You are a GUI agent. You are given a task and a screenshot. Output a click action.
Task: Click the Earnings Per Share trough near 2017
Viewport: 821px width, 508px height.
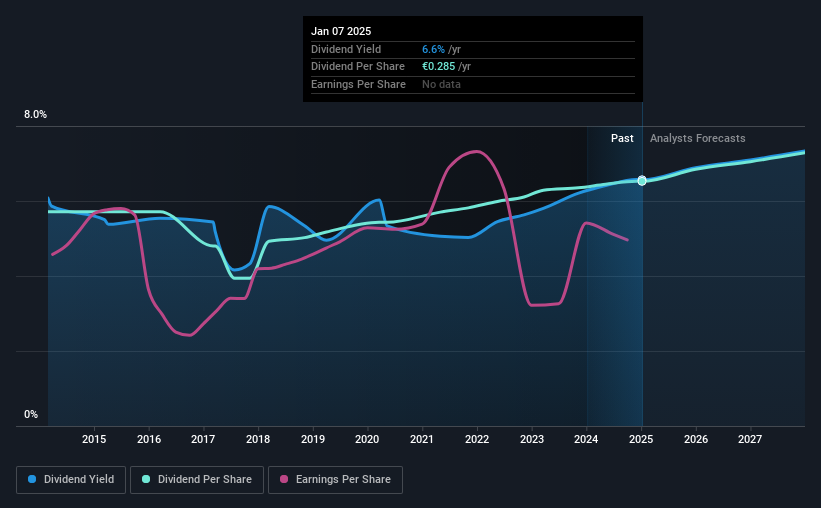coord(190,335)
